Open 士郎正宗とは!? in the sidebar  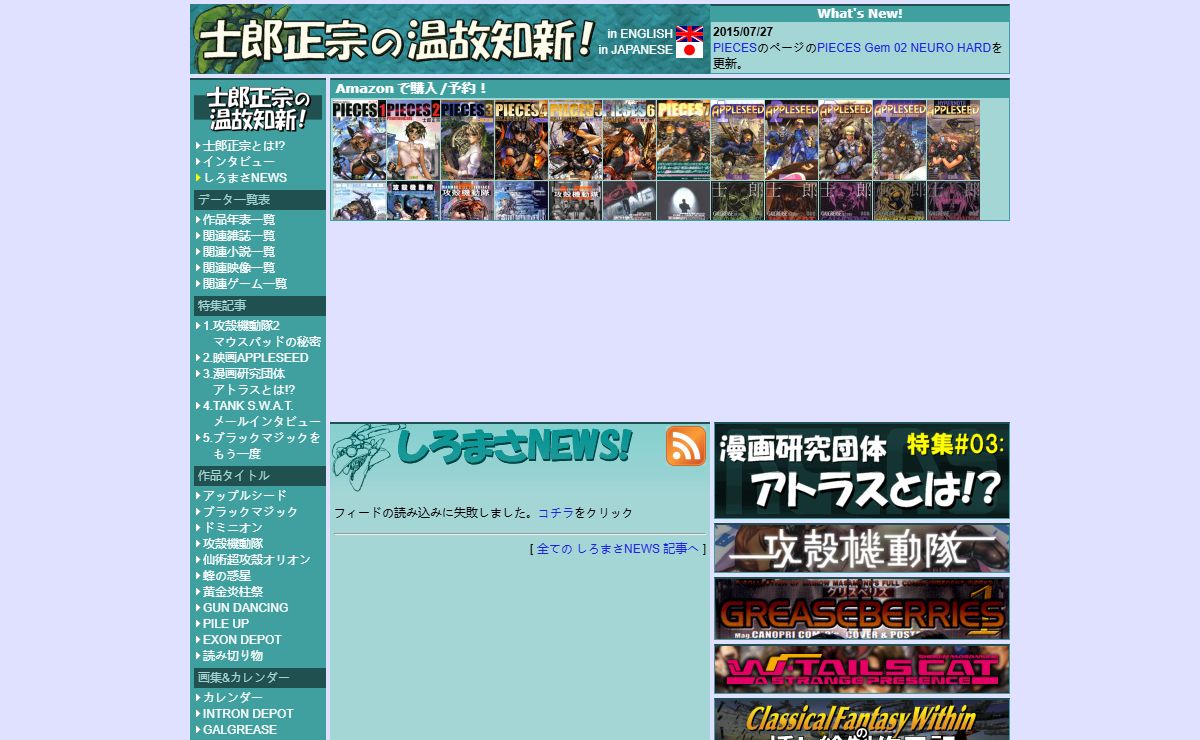point(243,146)
